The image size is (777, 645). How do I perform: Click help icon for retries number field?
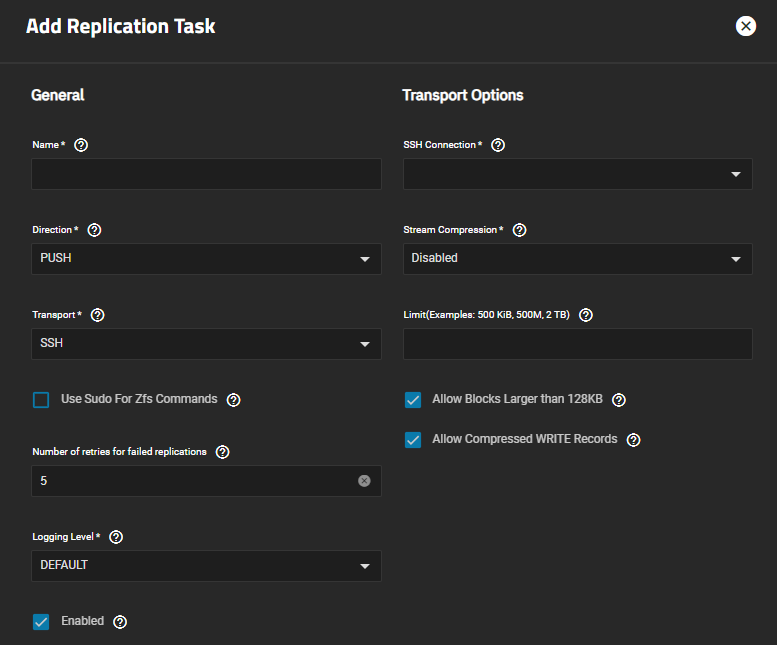tap(223, 452)
